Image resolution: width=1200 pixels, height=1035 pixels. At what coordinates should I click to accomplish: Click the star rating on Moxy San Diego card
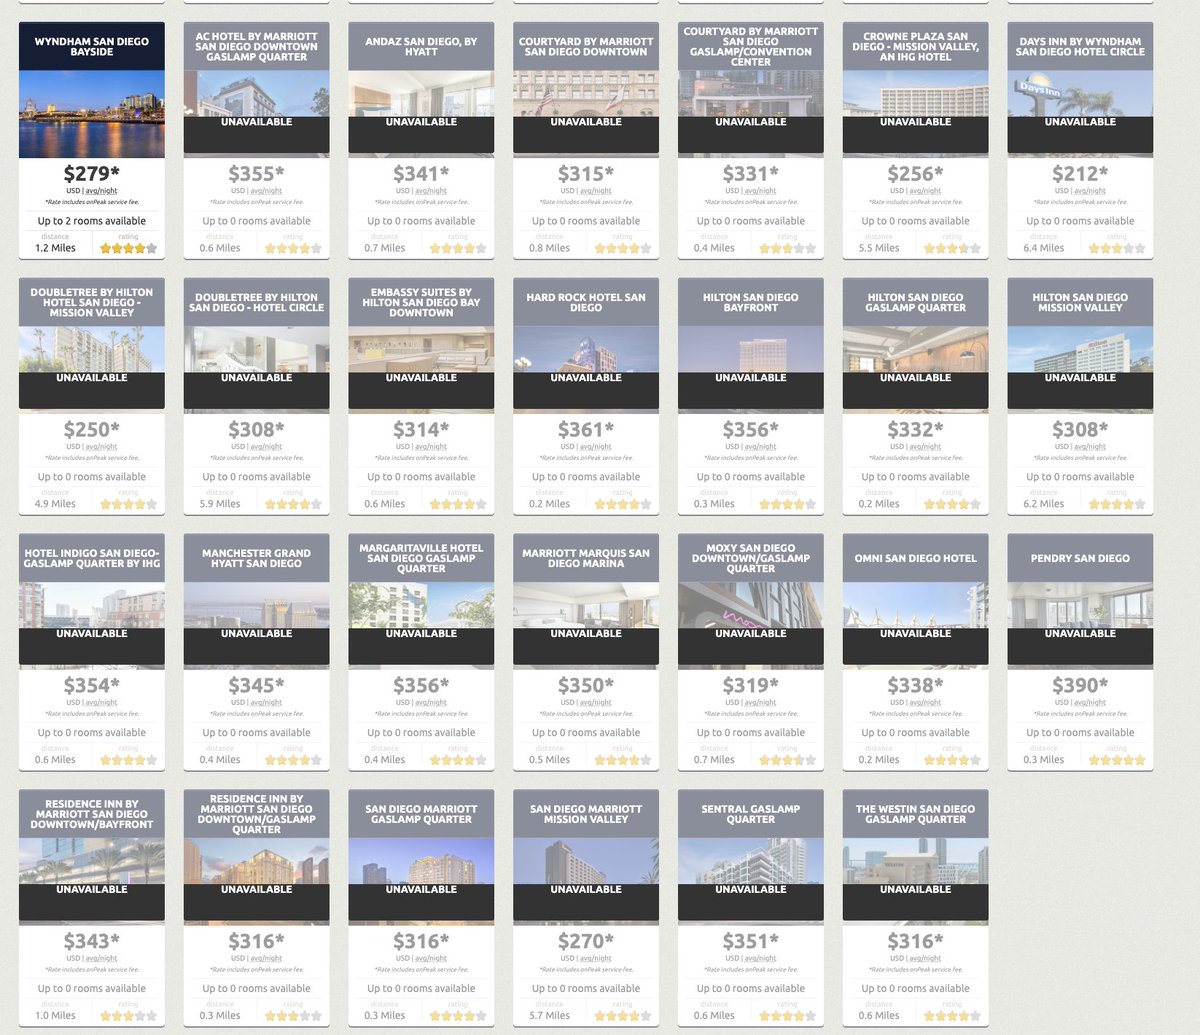(787, 760)
